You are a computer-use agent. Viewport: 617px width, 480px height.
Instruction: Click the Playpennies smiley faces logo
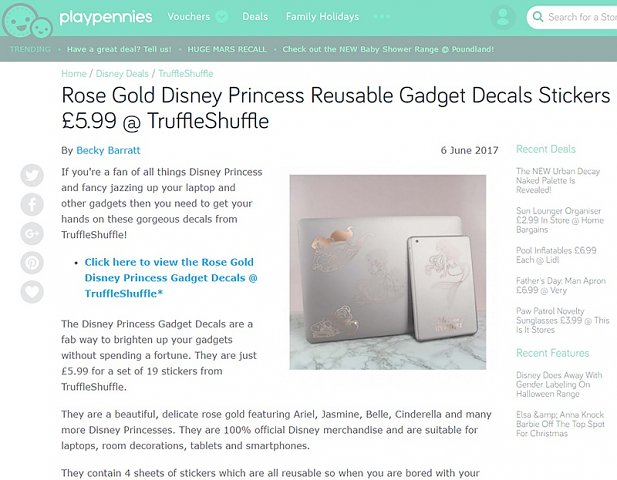coord(27,20)
